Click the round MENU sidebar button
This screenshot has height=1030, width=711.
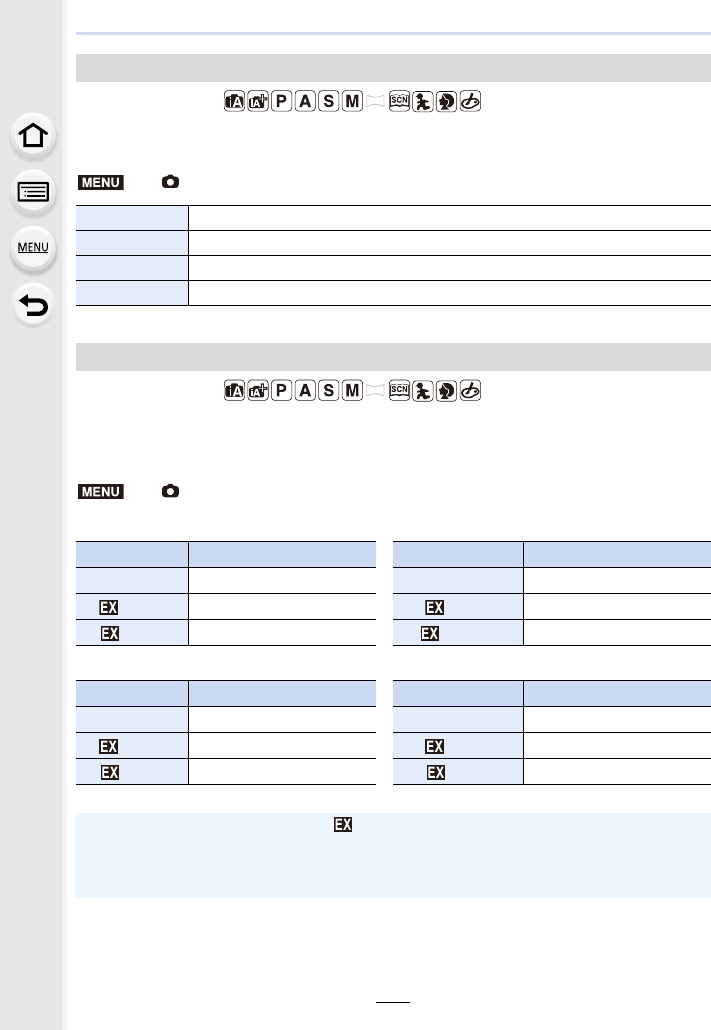pos(33,248)
